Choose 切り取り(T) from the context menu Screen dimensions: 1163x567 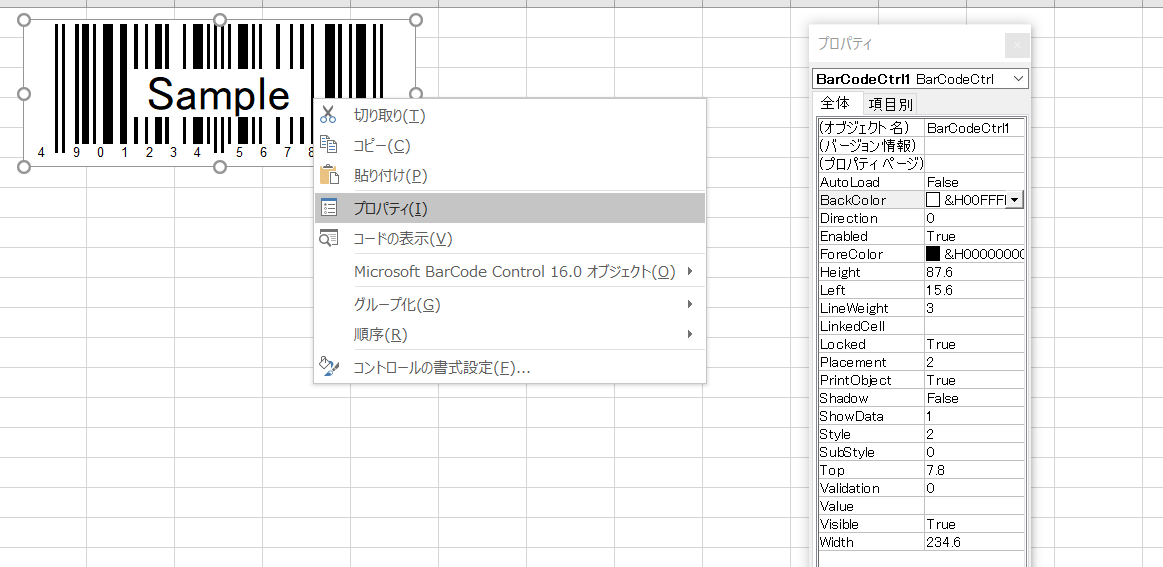click(510, 115)
